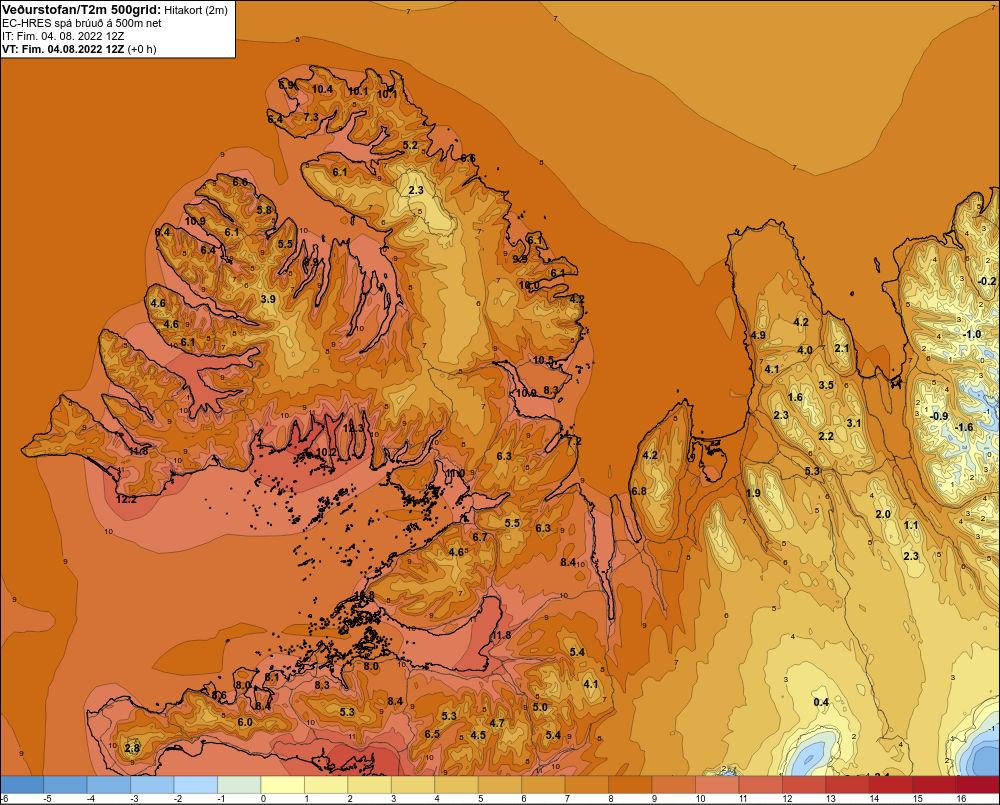This screenshot has width=1000, height=805.
Task: Click the 2.0 temperature label
Action: (883, 514)
